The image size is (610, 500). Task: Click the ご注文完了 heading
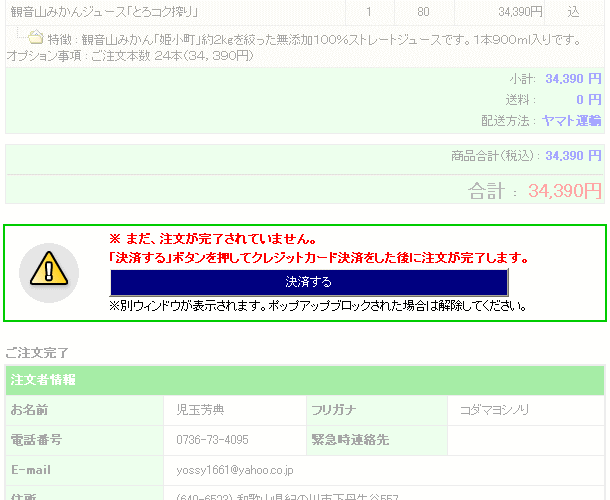(x=37, y=353)
